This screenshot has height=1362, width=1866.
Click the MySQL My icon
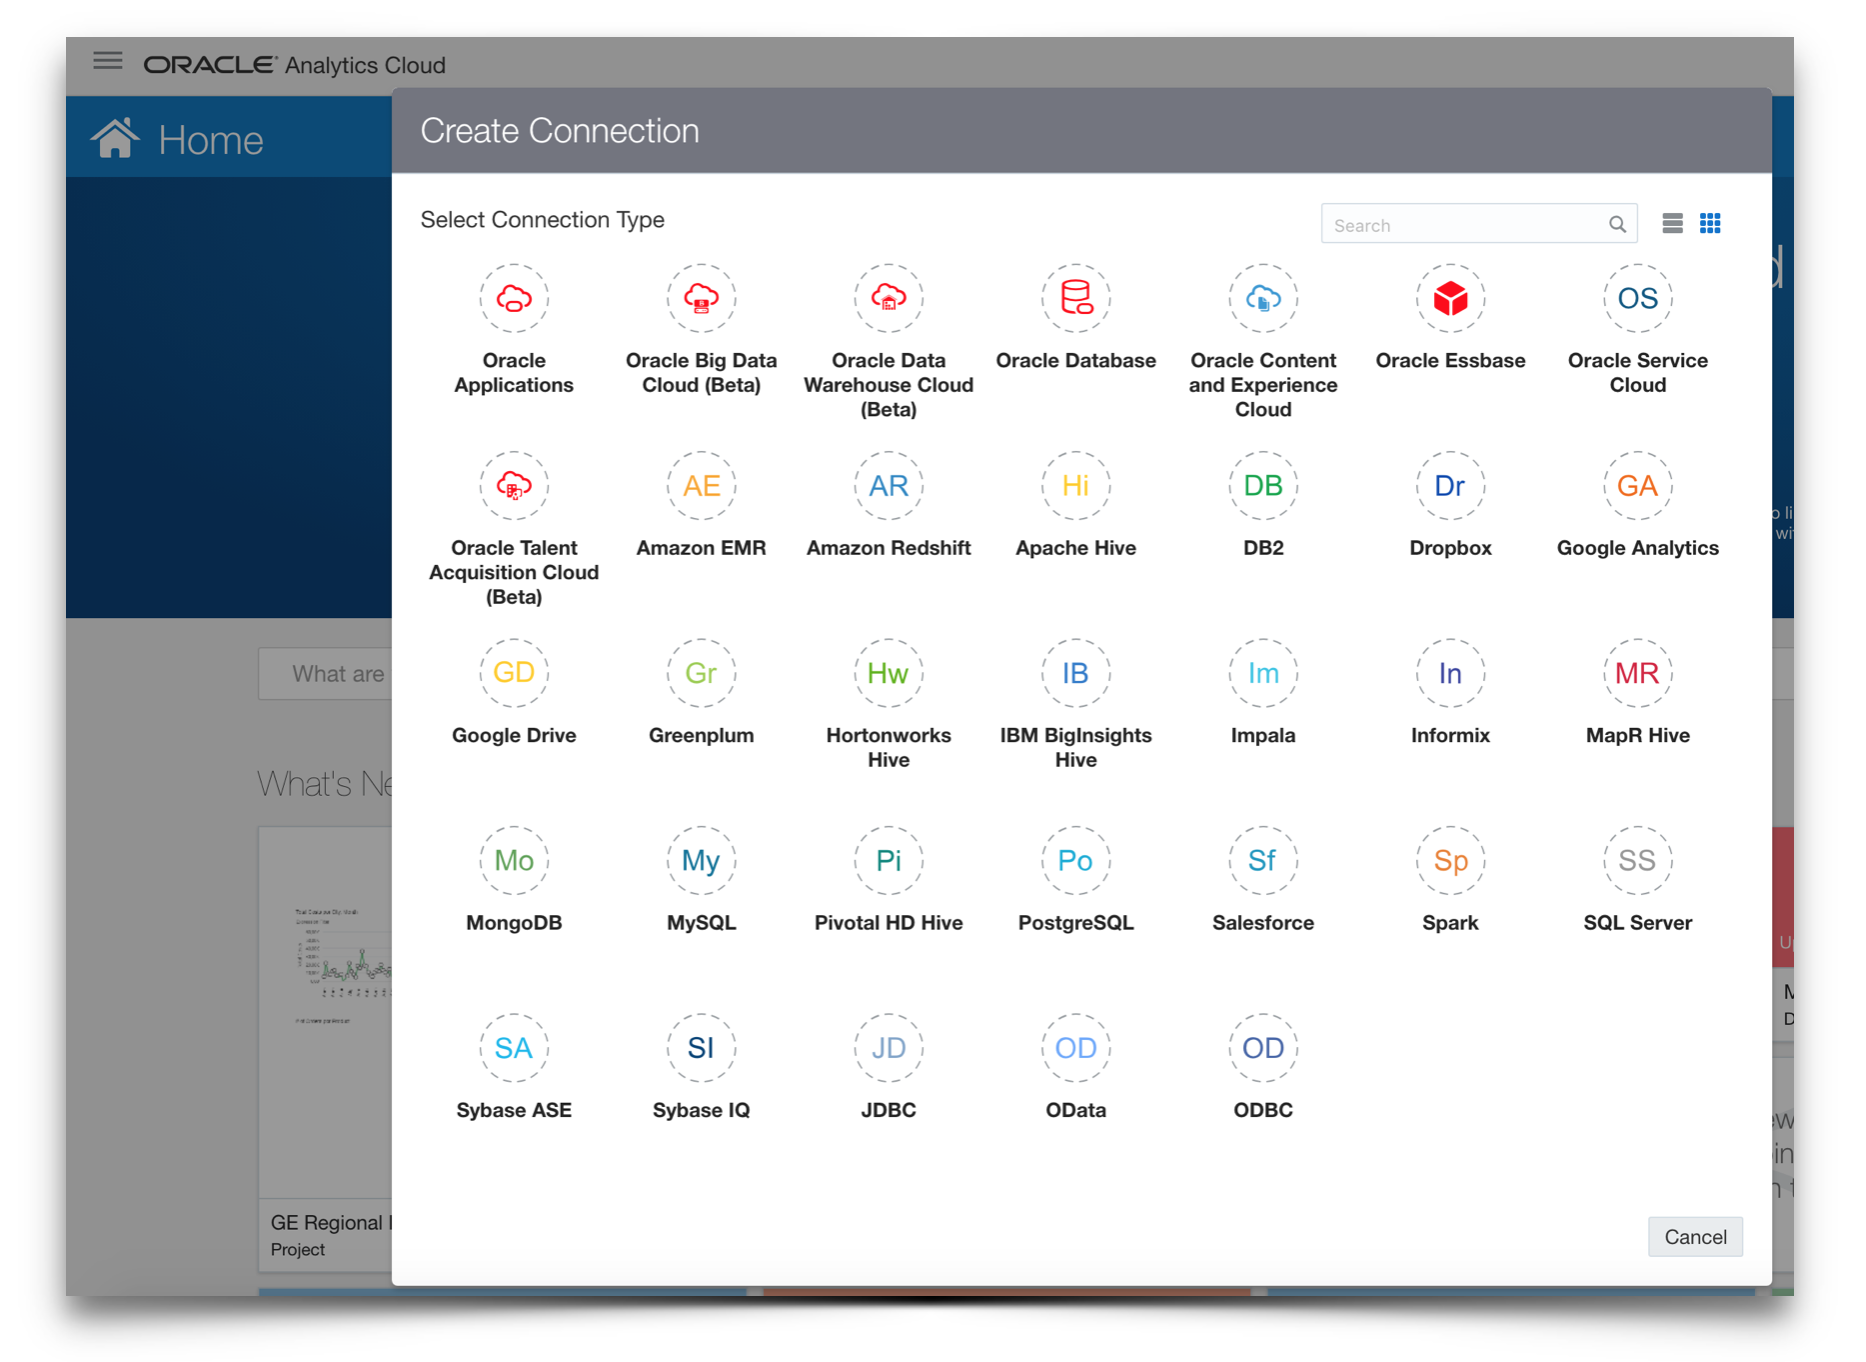point(701,860)
